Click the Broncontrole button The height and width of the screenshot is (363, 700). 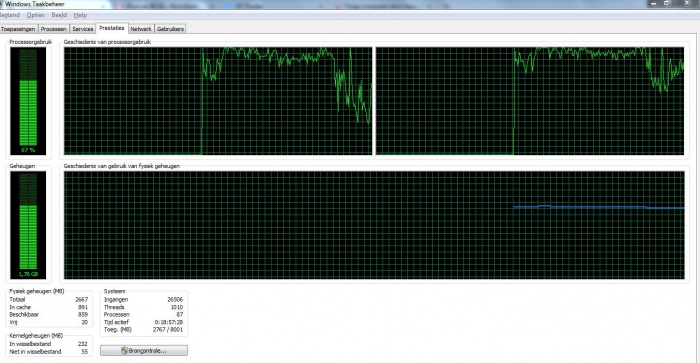coord(144,350)
